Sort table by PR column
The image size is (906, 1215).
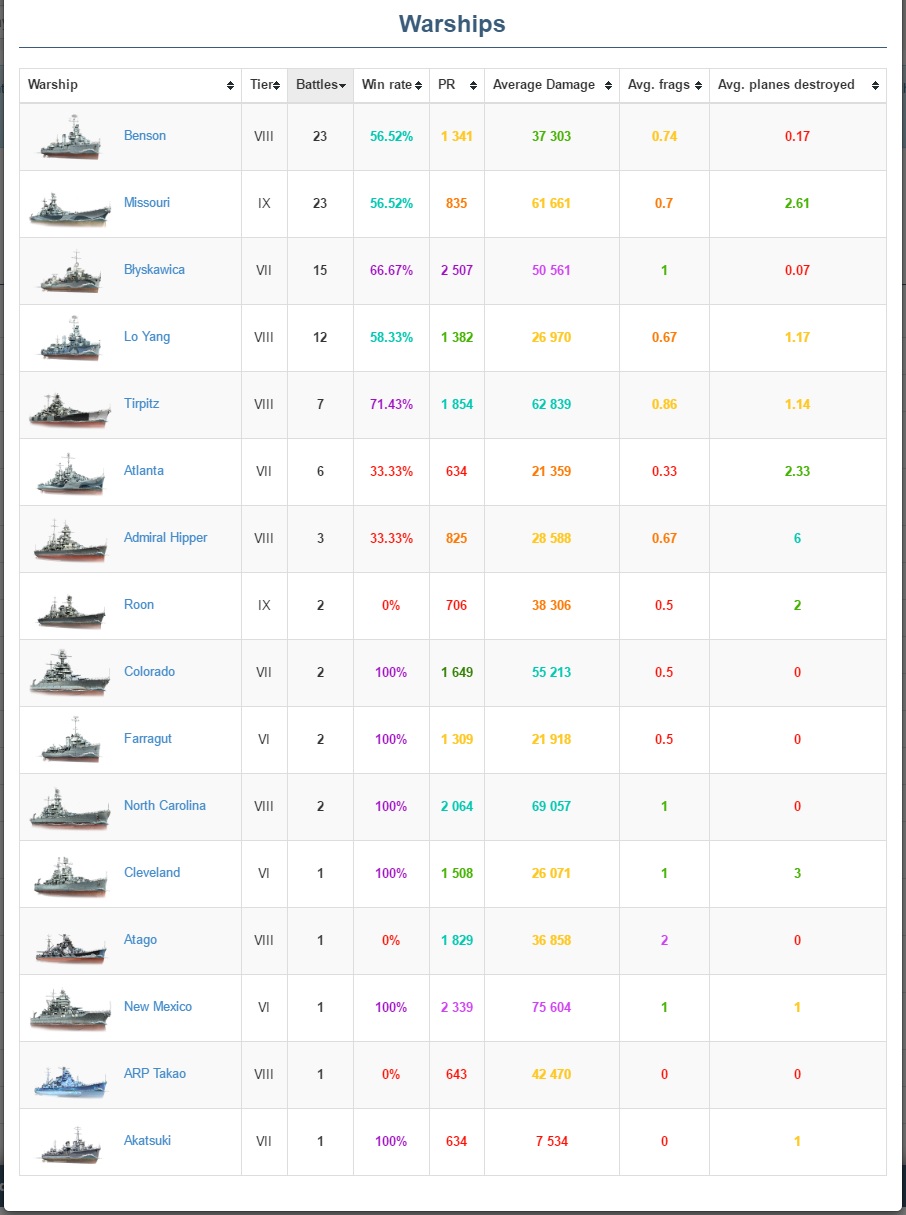[457, 85]
